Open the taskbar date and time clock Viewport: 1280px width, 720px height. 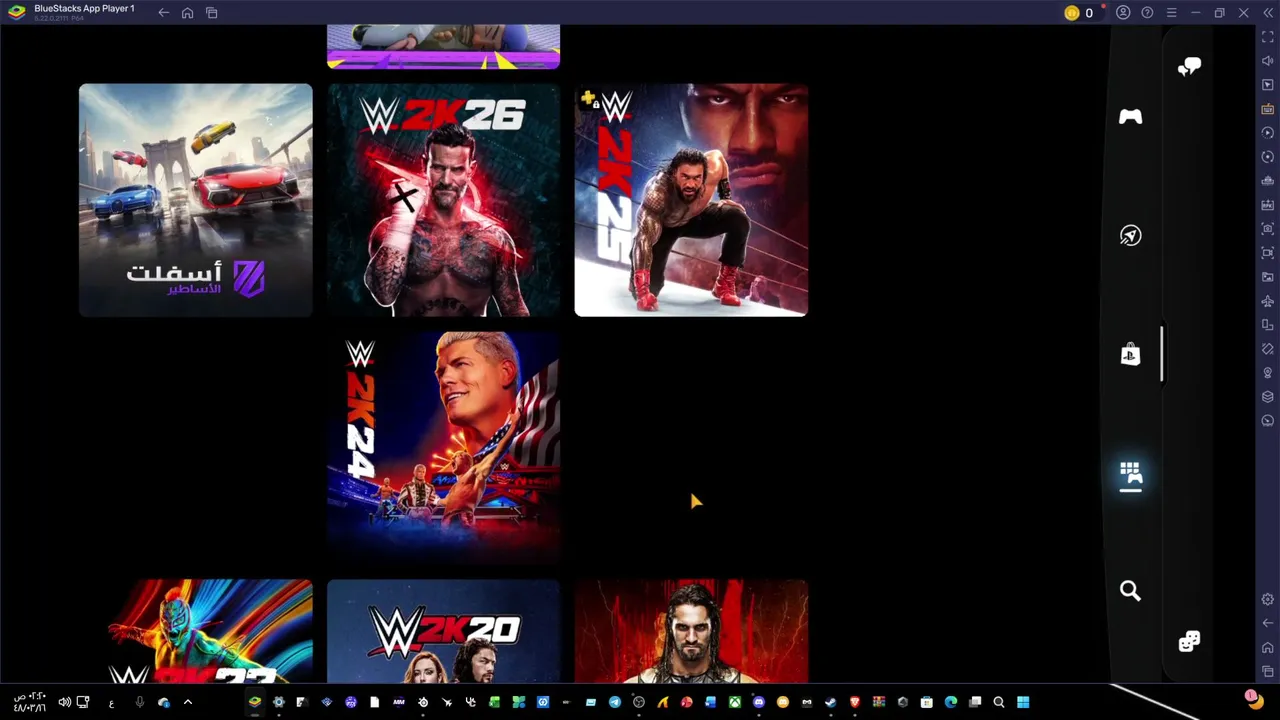(29, 702)
